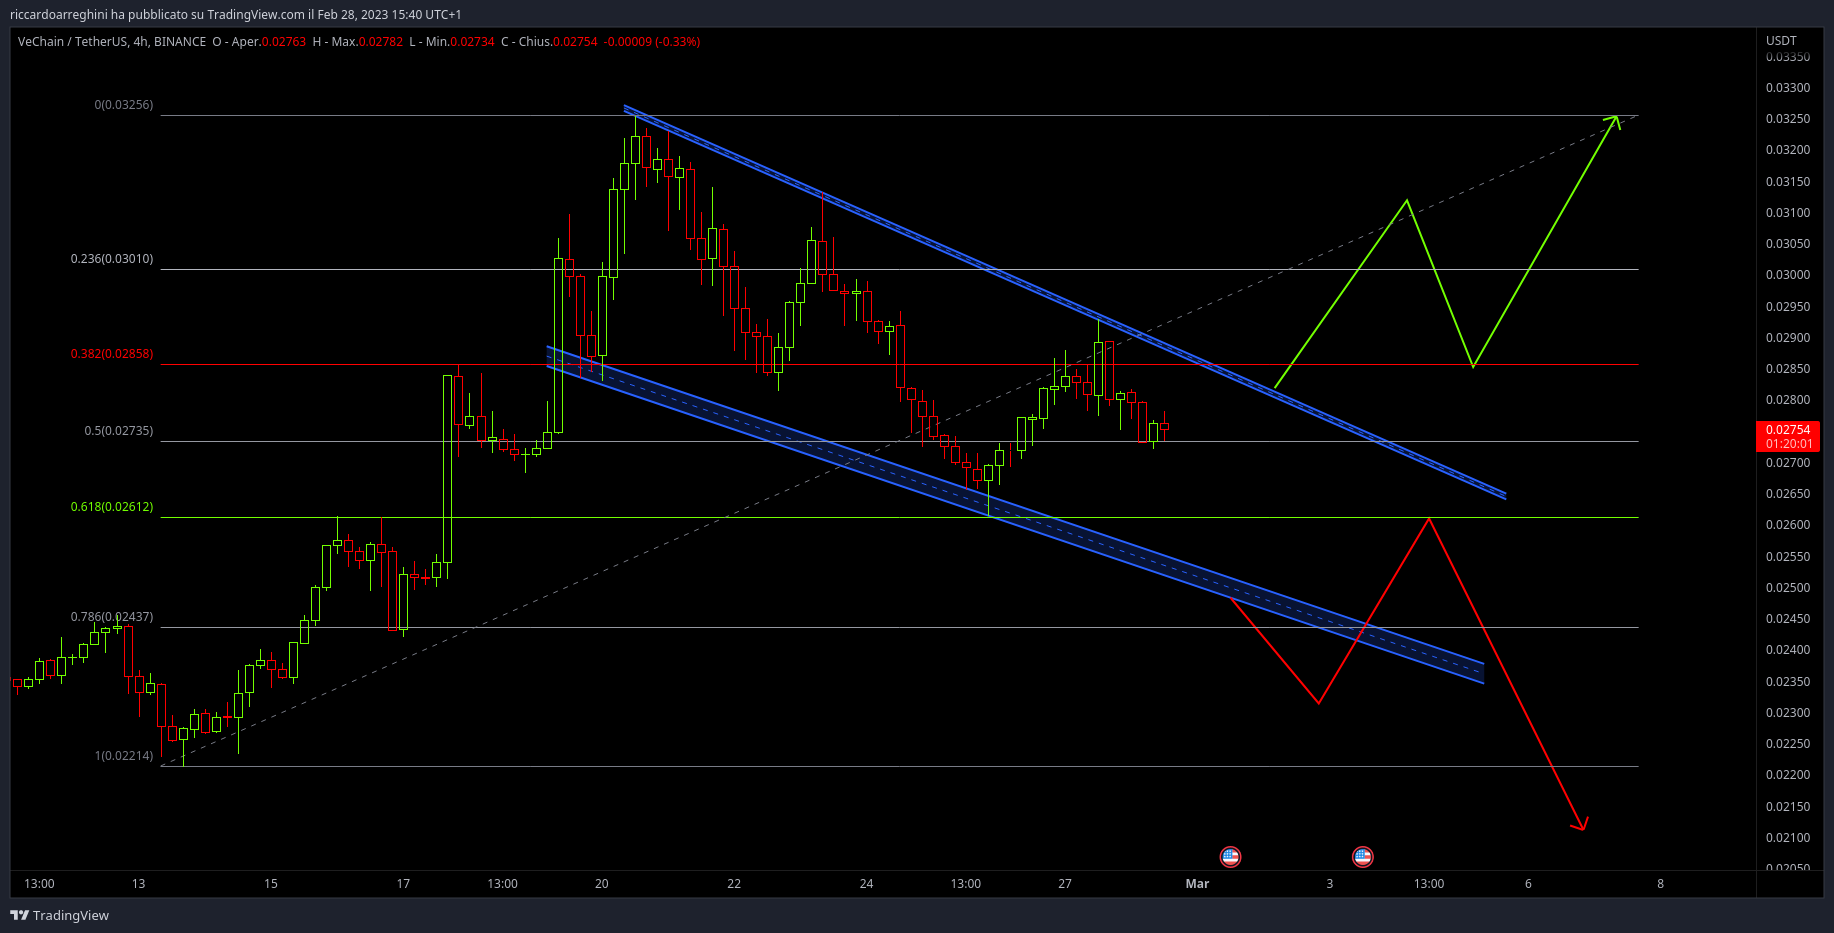1834x933 pixels.
Task: Click the '24' date label on the time axis
Action: (867, 884)
